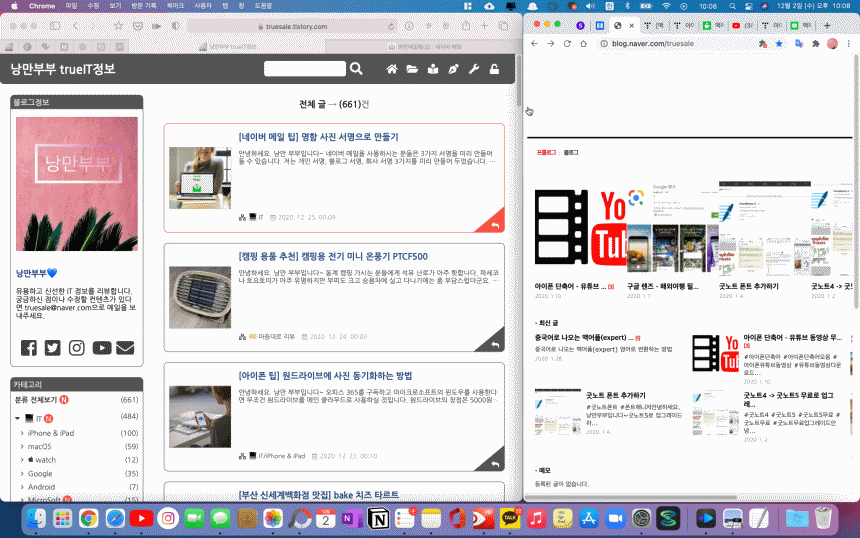Viewport: 860px width, 538px height.
Task: Open the 도움말 menu in the menu bar
Action: [x=263, y=6]
